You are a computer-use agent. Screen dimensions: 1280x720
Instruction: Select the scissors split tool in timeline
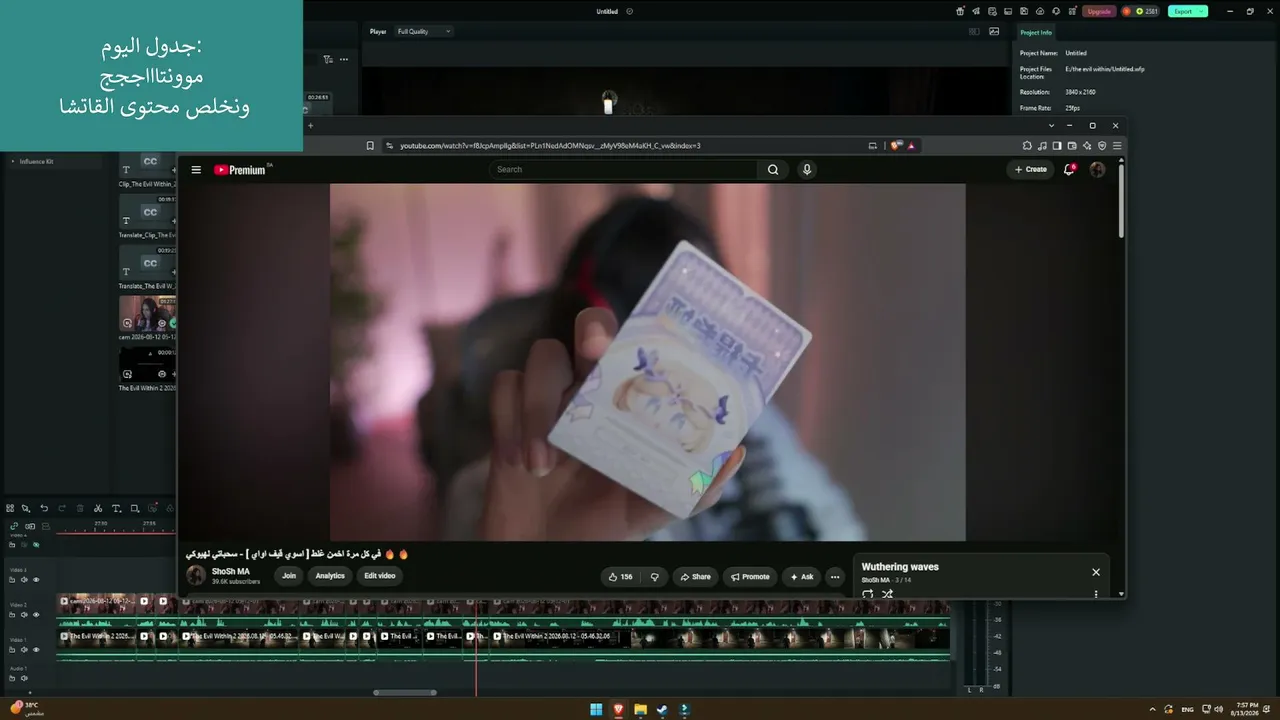pyautogui.click(x=97, y=509)
